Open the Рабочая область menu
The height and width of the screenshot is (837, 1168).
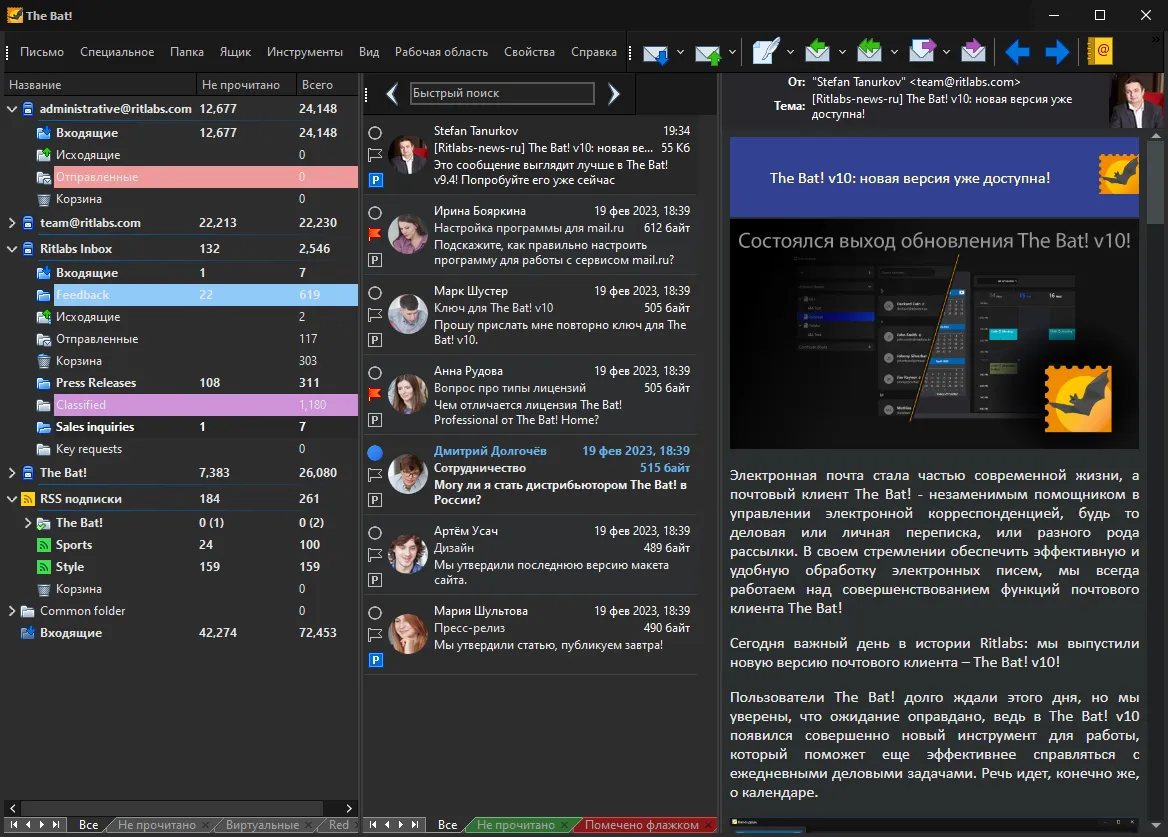pyautogui.click(x=441, y=52)
